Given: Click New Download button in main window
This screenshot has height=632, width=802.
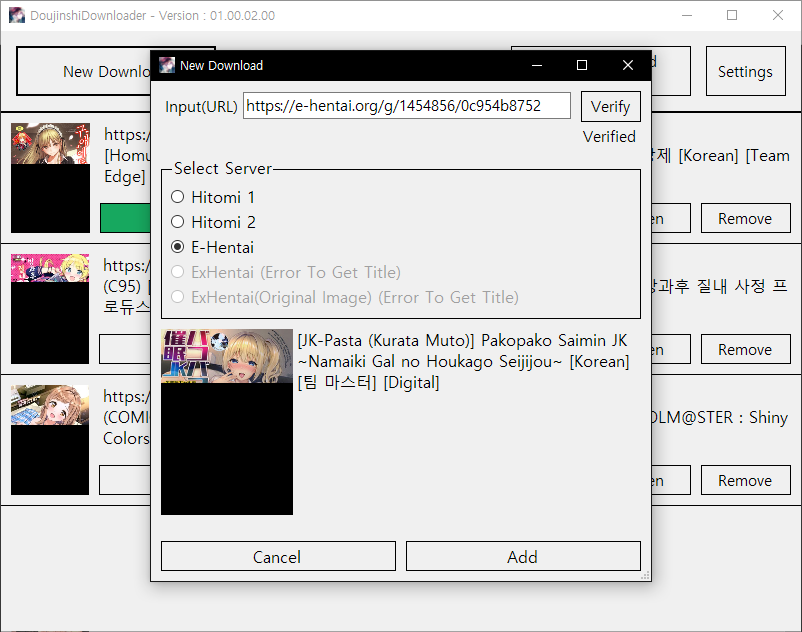Looking at the screenshot, I should coord(84,72).
